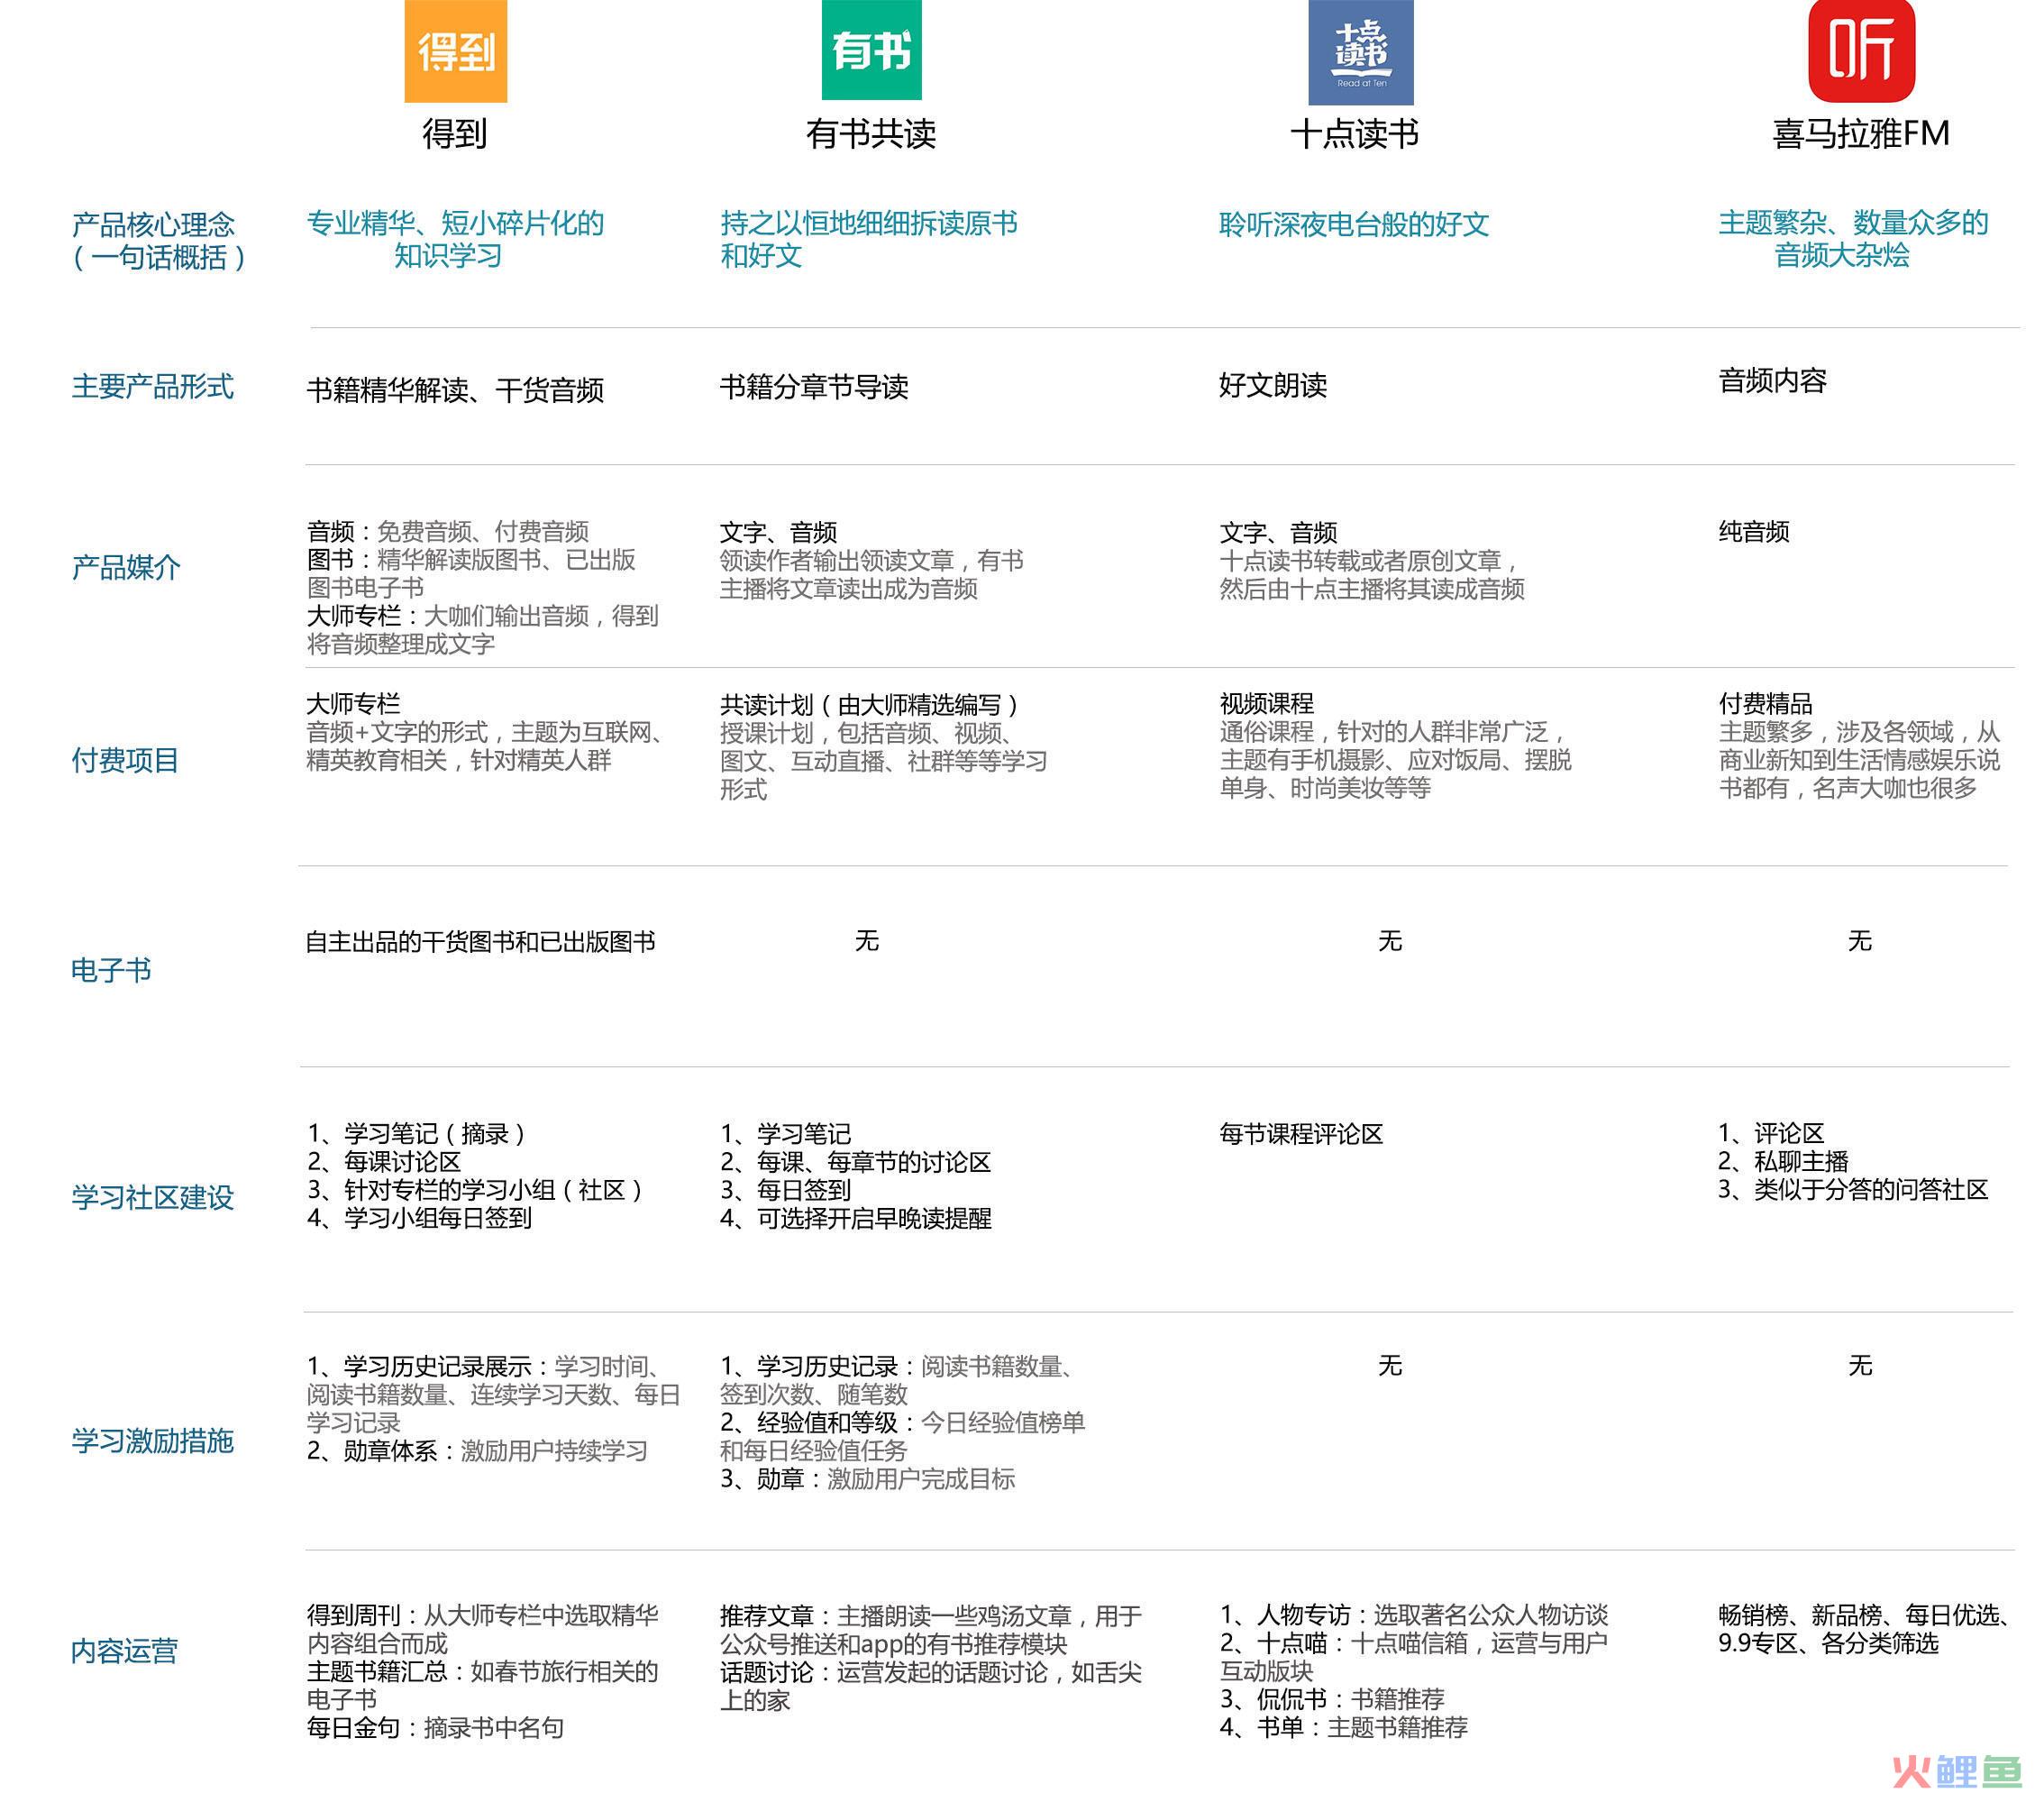Screen dimensions: 2044x1793
Task: Click 文字、音频 in 有书共读 column
Action: point(779,532)
